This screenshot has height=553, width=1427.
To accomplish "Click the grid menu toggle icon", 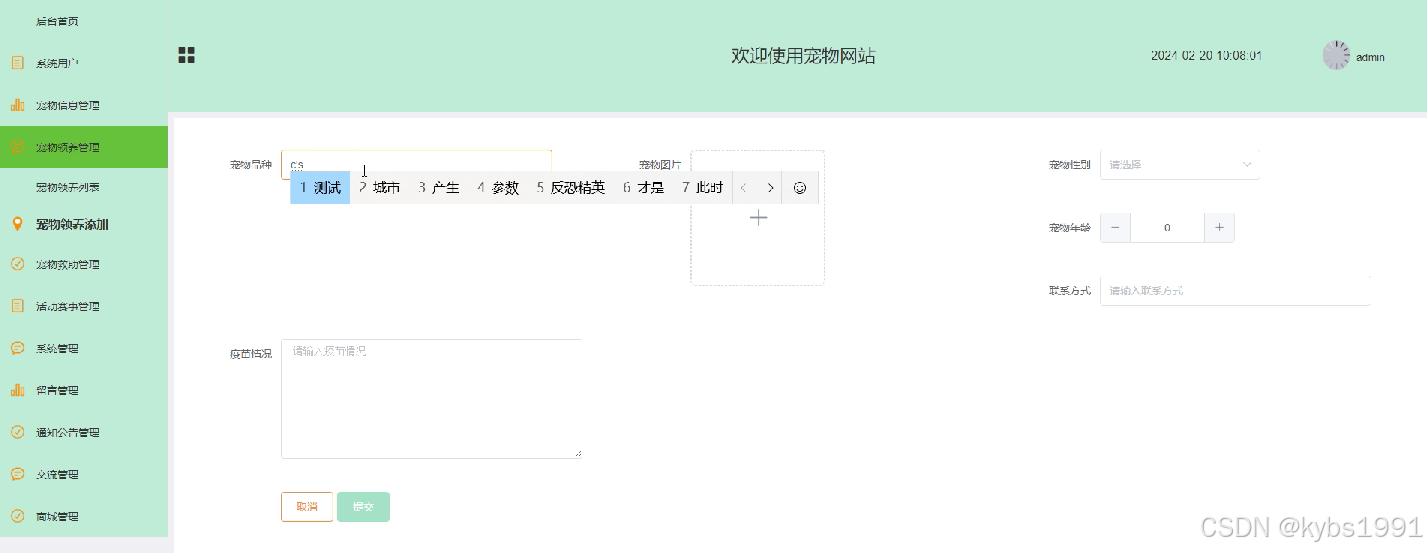I will pyautogui.click(x=186, y=55).
